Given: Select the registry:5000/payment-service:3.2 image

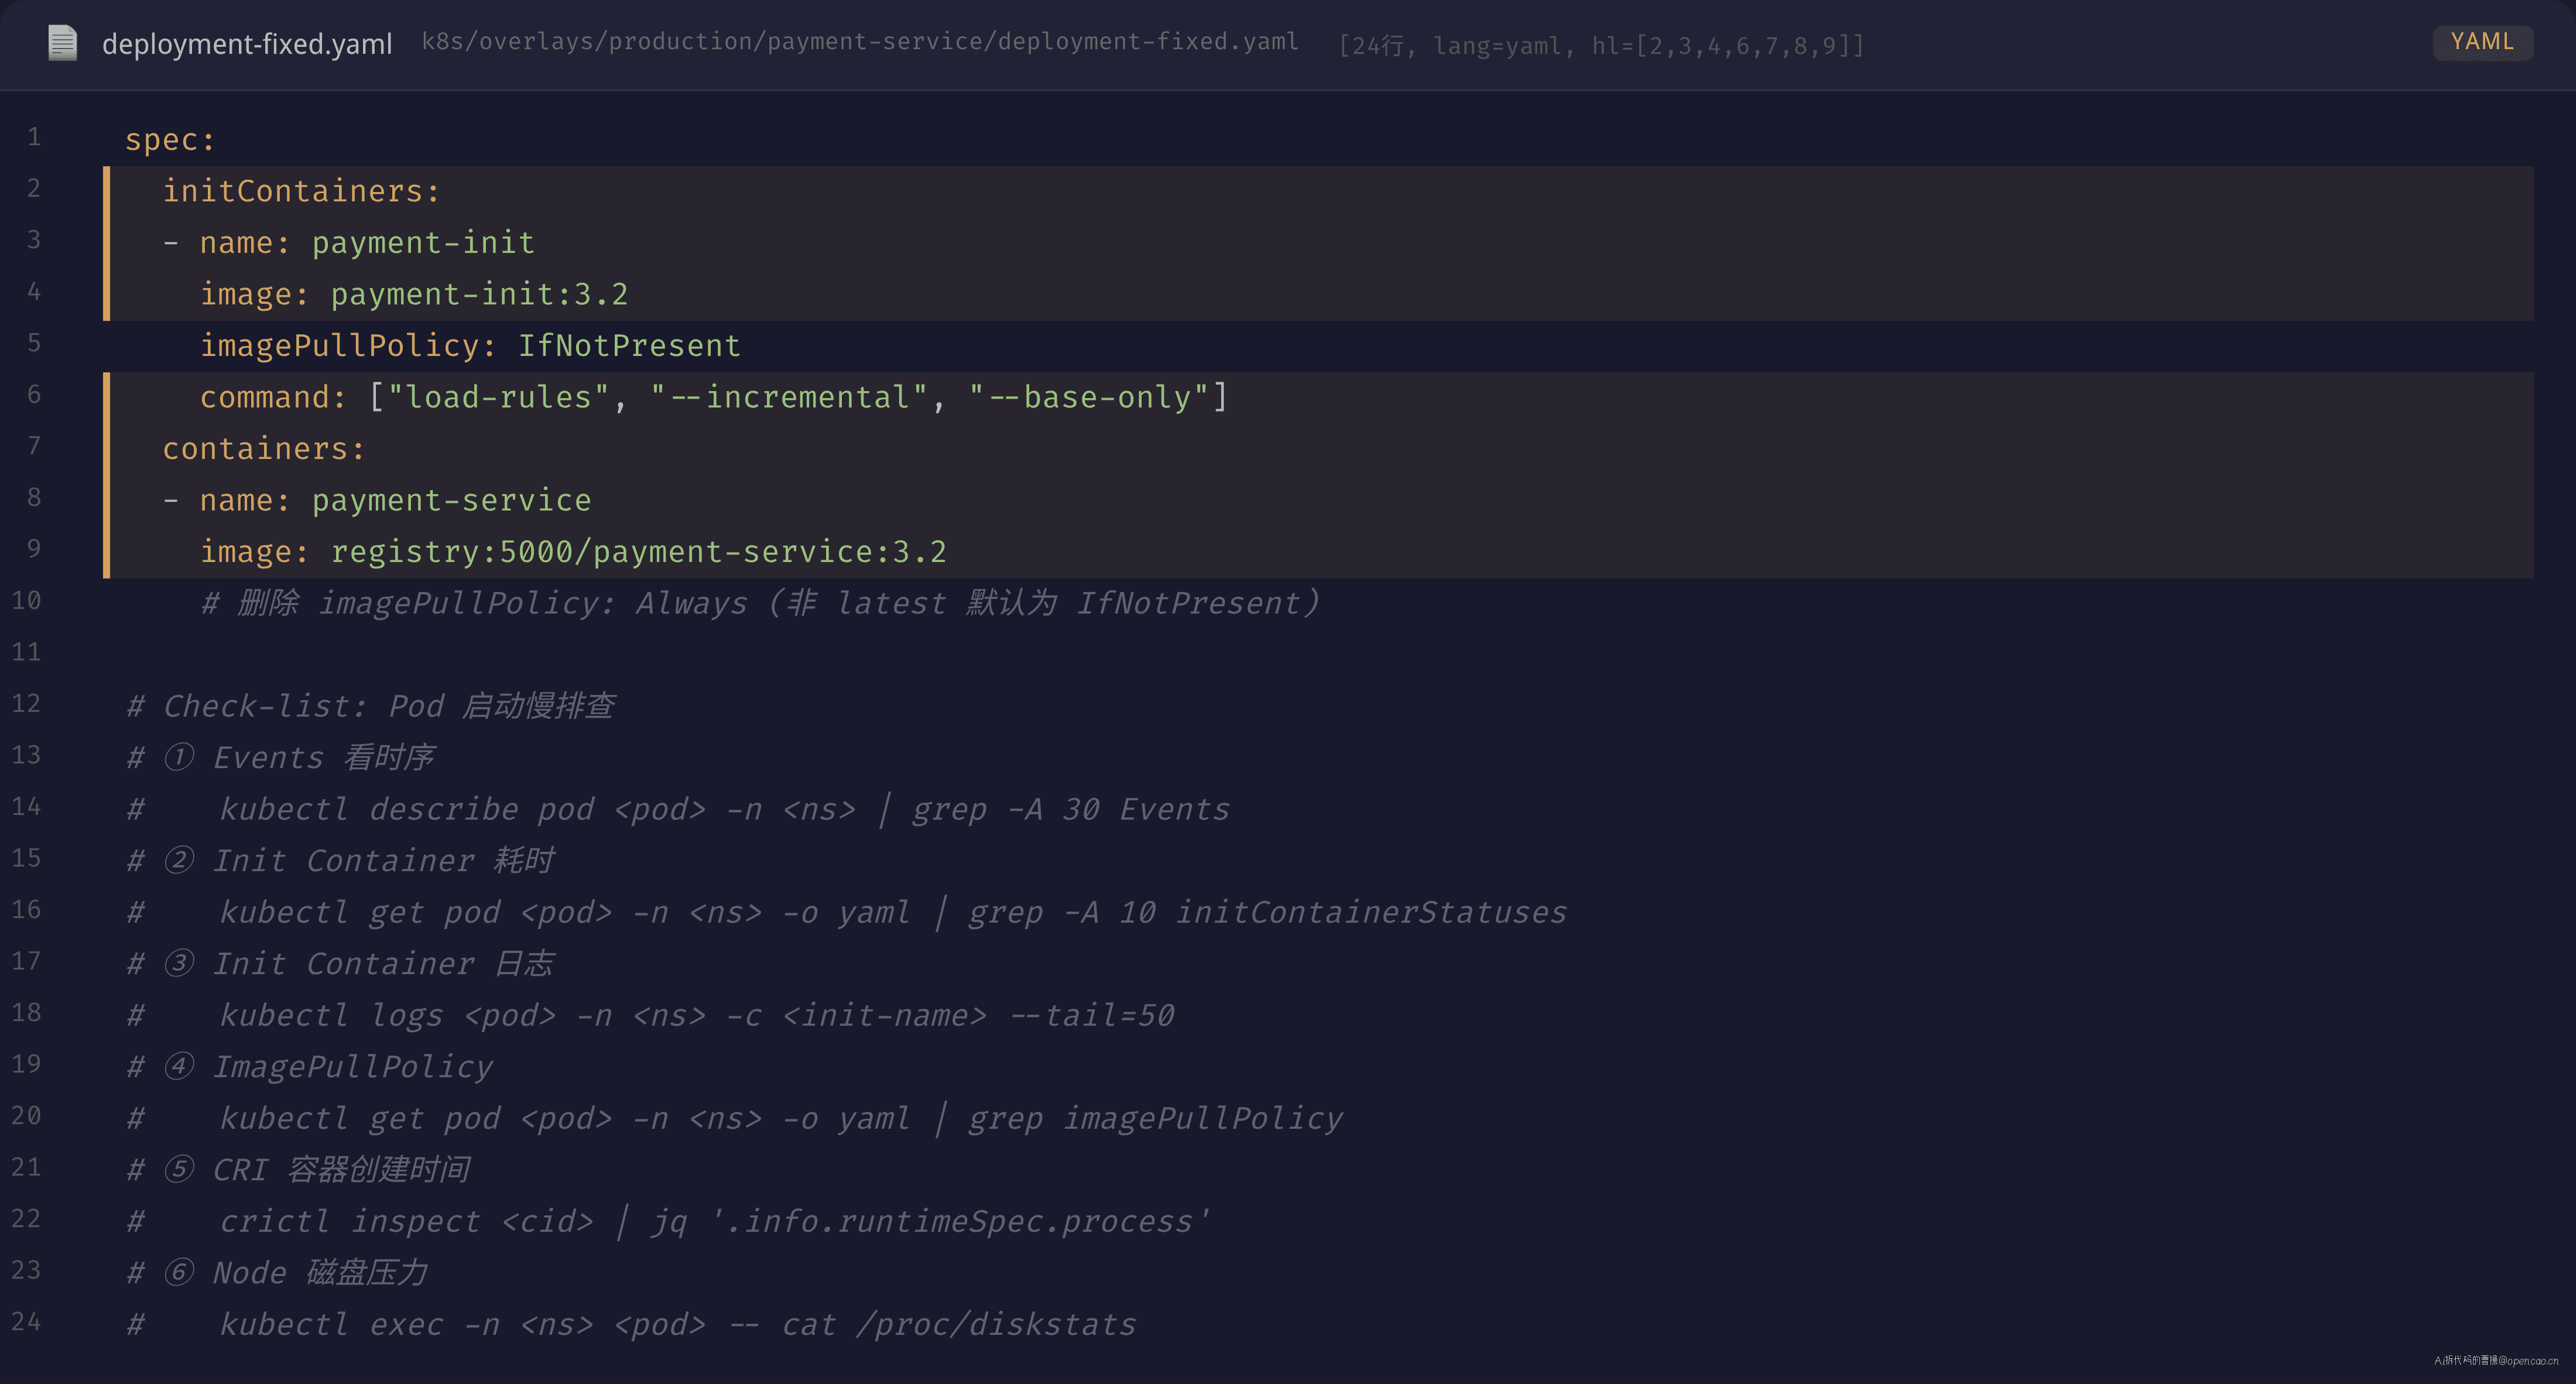Looking at the screenshot, I should point(638,552).
